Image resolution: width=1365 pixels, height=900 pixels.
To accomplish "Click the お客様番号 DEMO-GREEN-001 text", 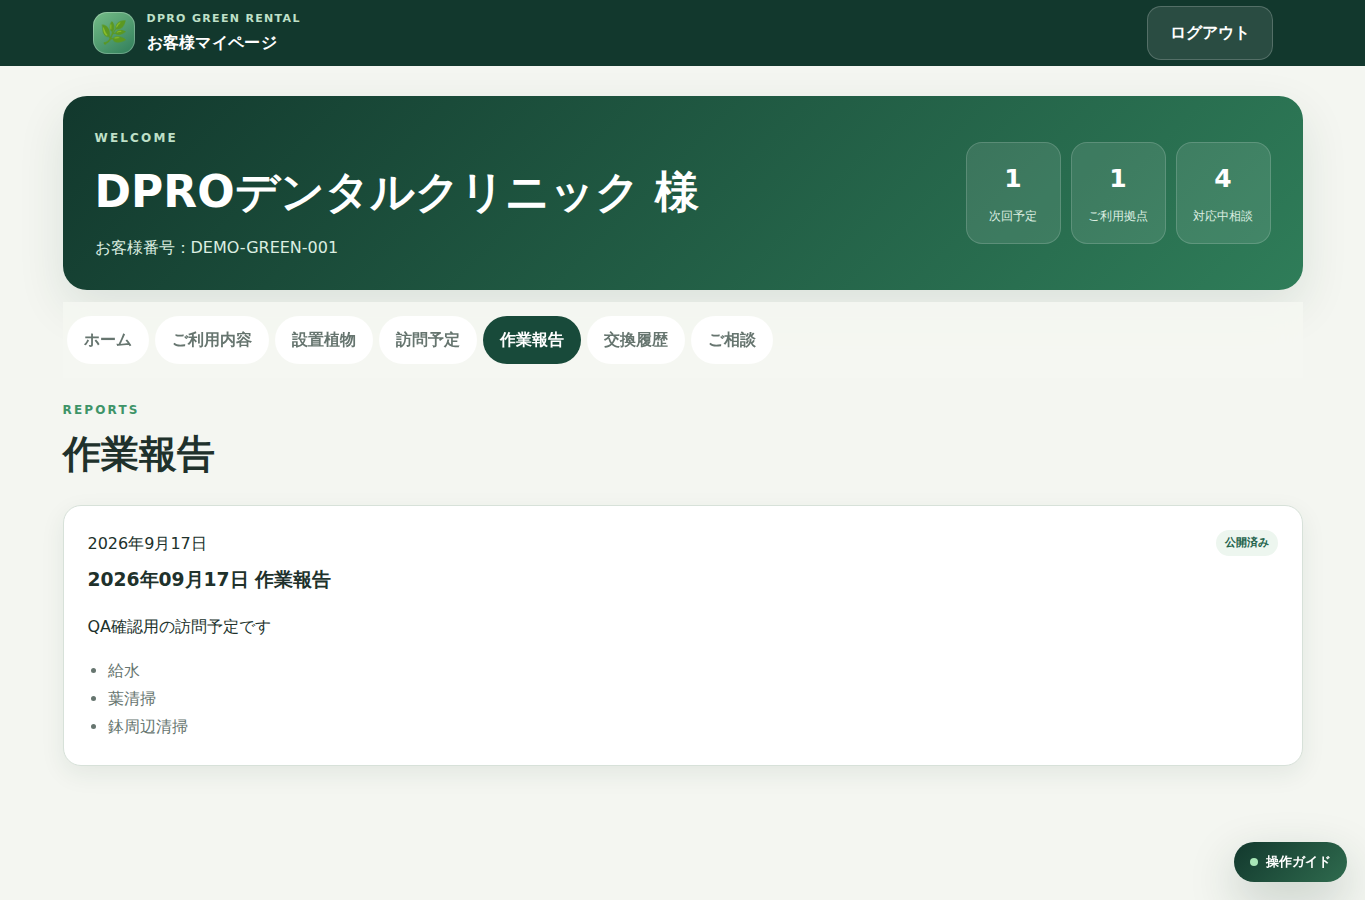I will click(216, 247).
